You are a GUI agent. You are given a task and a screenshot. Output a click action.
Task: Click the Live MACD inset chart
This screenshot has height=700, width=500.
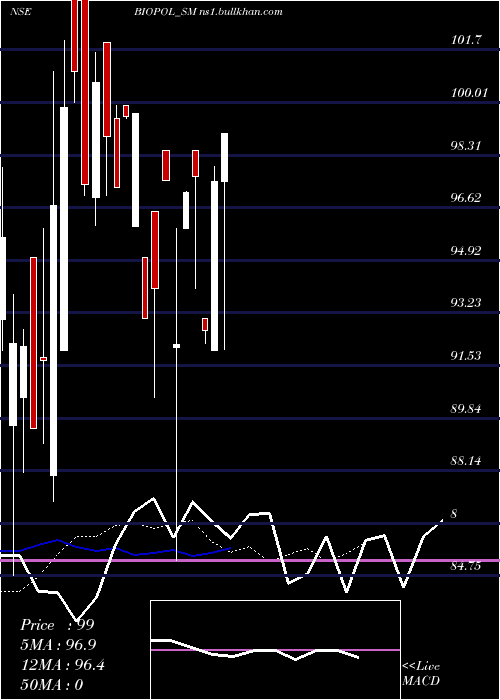point(275,650)
